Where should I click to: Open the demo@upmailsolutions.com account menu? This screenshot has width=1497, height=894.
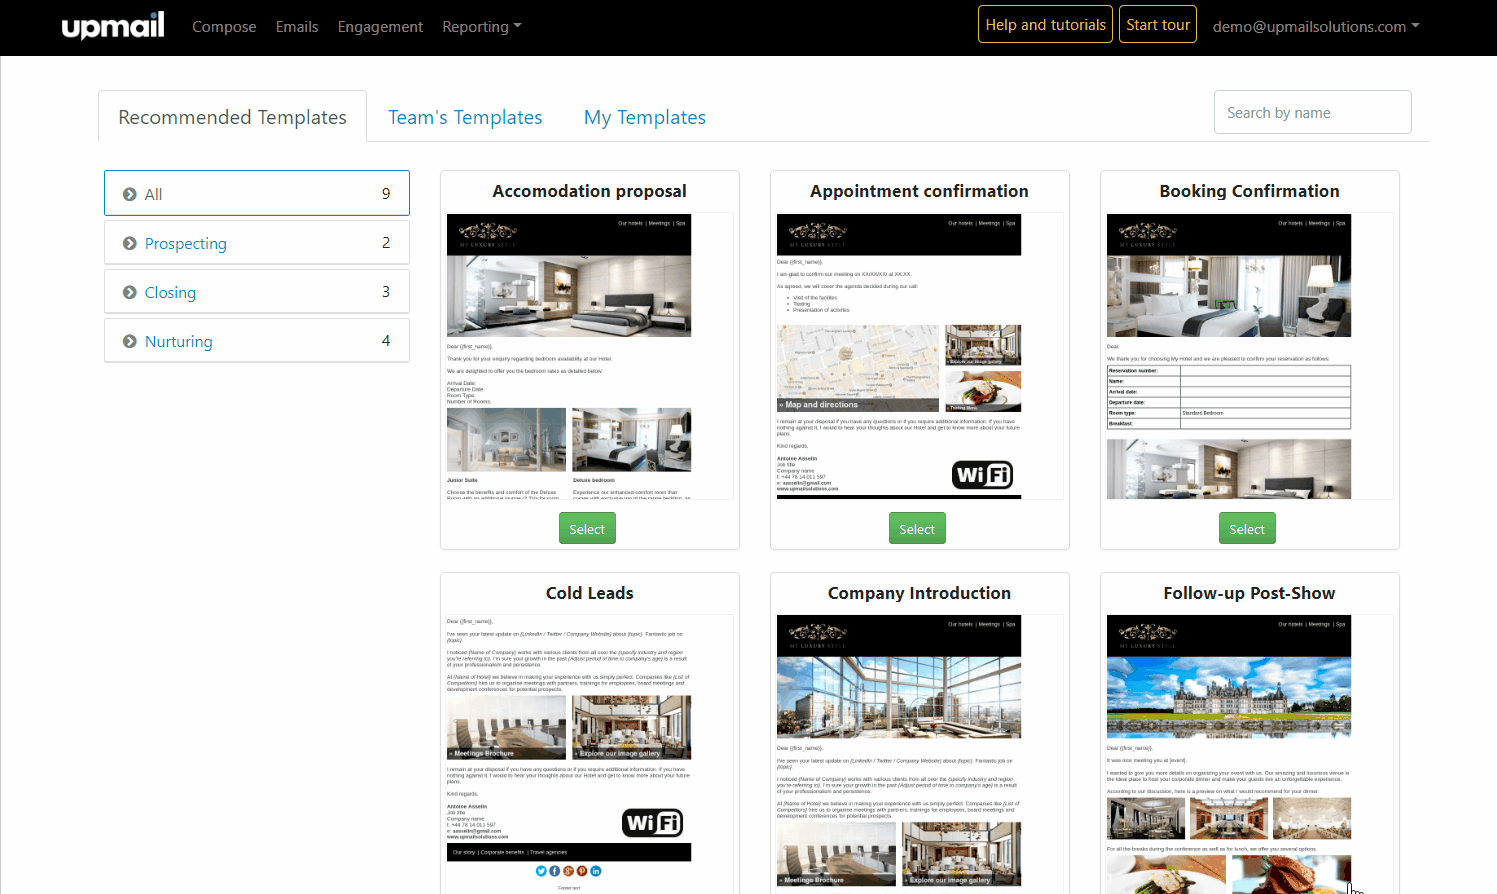click(1316, 27)
